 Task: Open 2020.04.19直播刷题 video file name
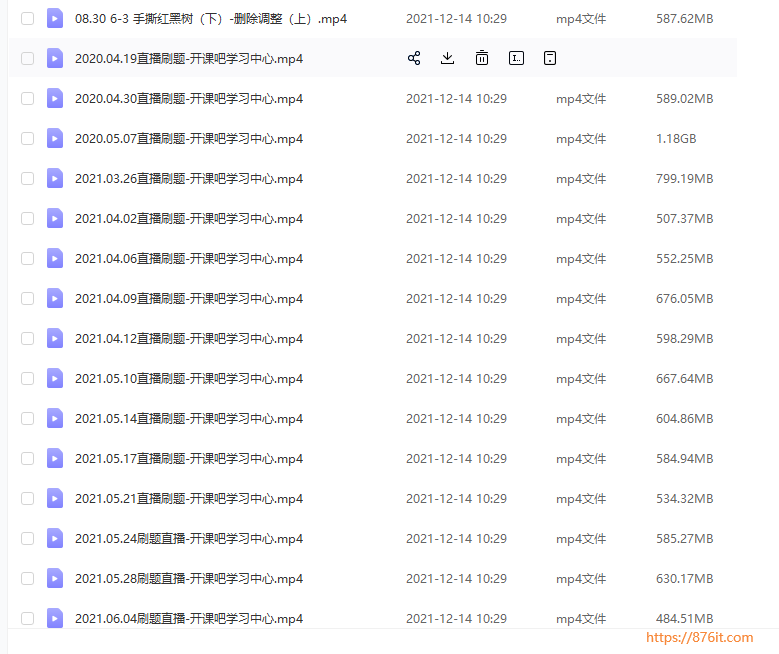click(189, 59)
